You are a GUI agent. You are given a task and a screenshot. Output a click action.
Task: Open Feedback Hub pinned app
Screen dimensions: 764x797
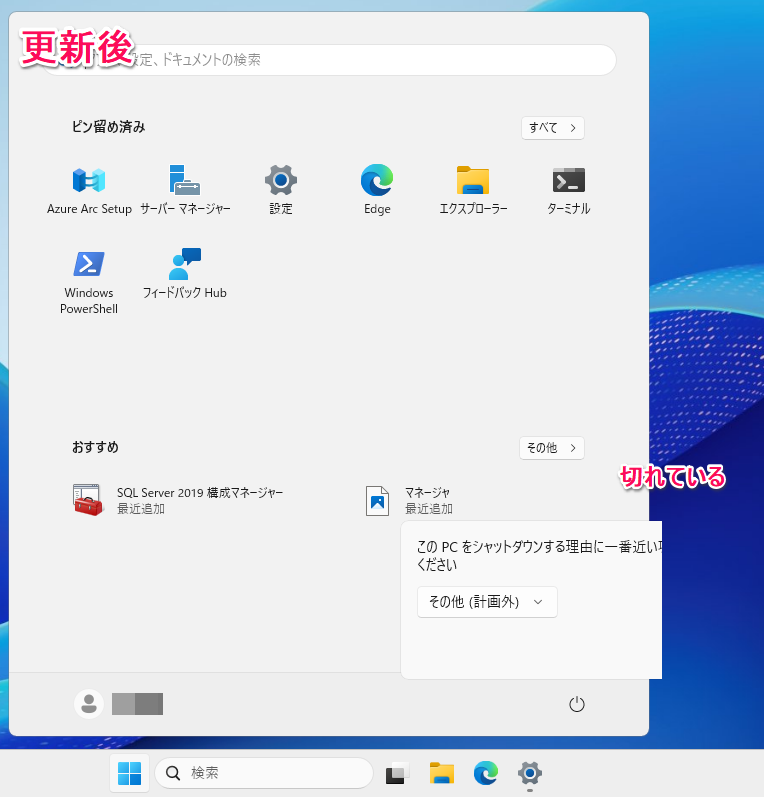pos(185,273)
